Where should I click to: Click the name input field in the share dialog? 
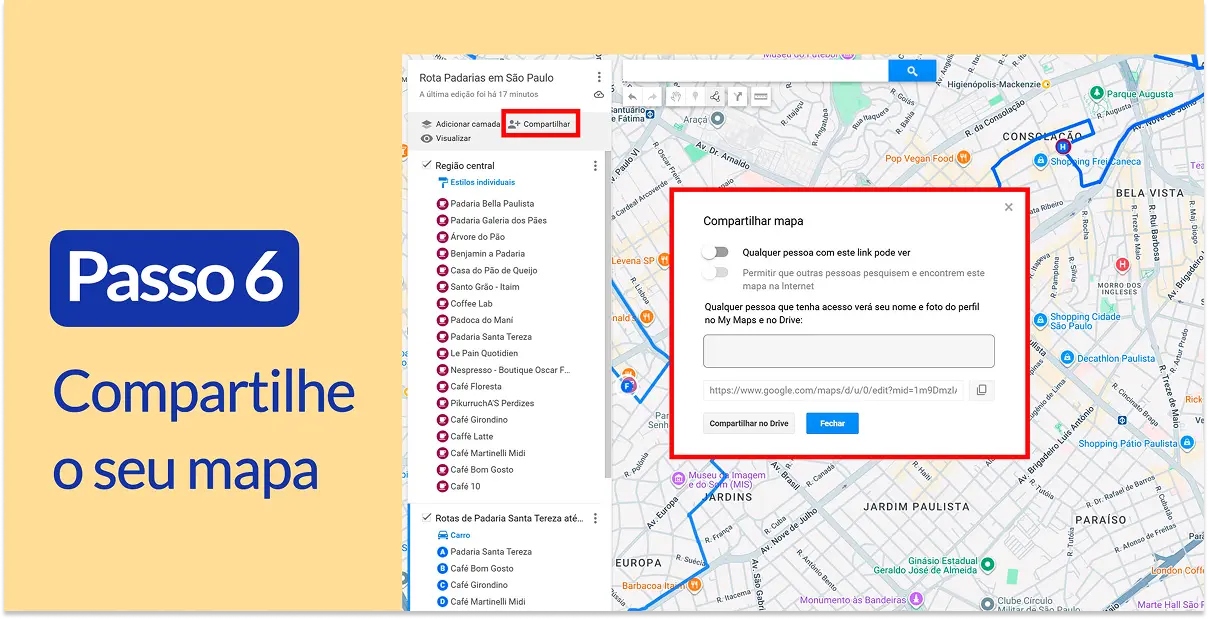pos(848,351)
